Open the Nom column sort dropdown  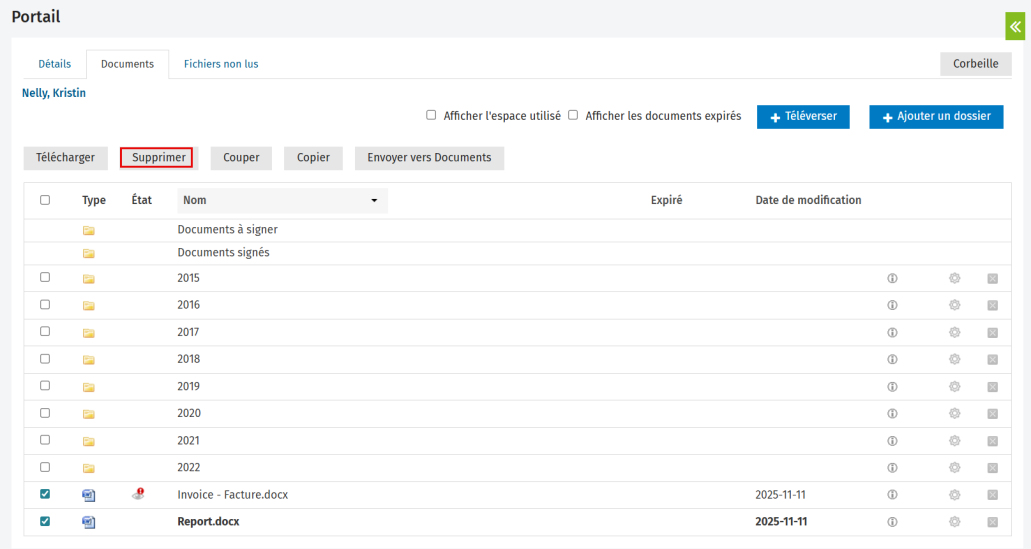tap(374, 201)
